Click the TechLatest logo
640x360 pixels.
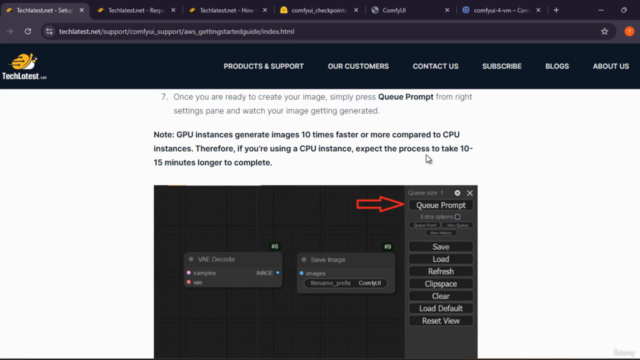(24, 67)
